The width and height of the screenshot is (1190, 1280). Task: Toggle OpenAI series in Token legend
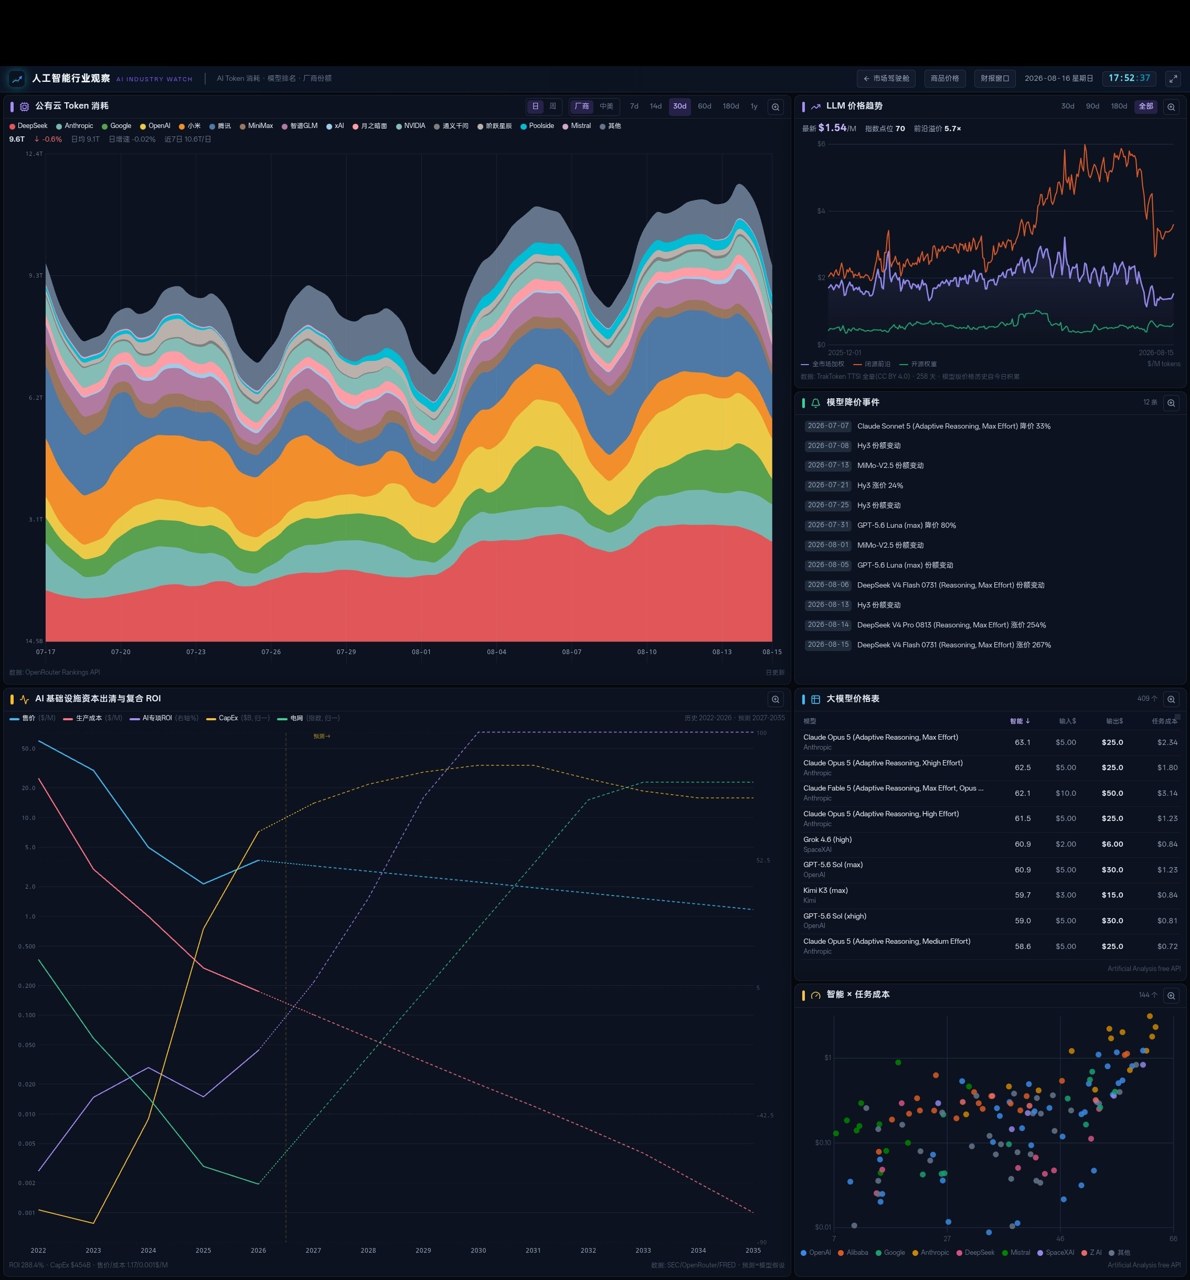(x=155, y=126)
